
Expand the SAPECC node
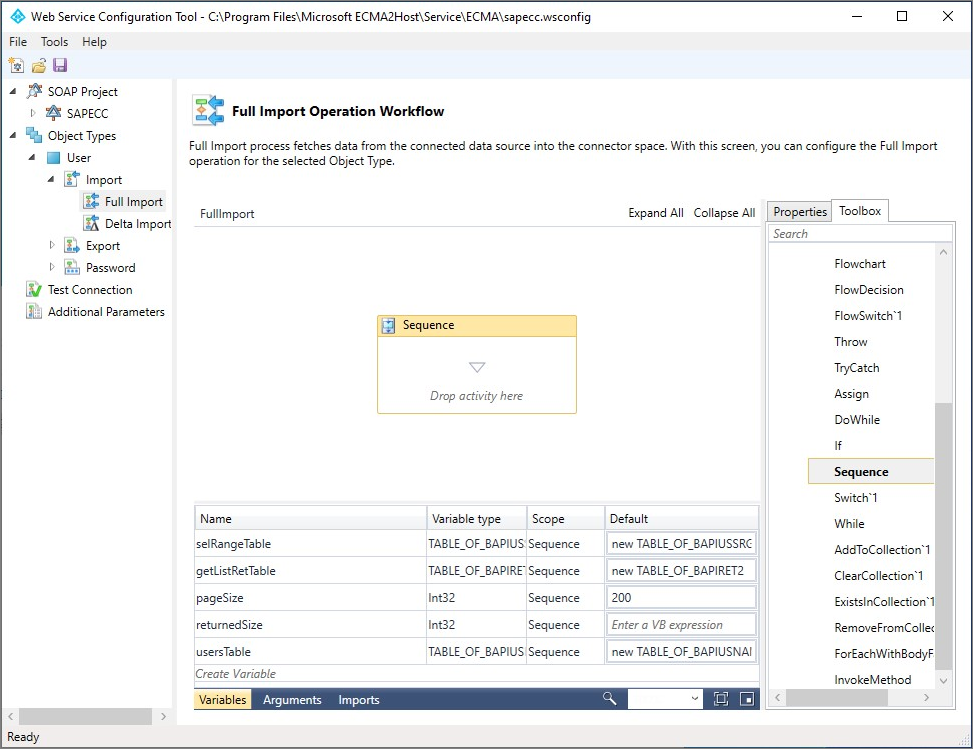click(x=33, y=113)
